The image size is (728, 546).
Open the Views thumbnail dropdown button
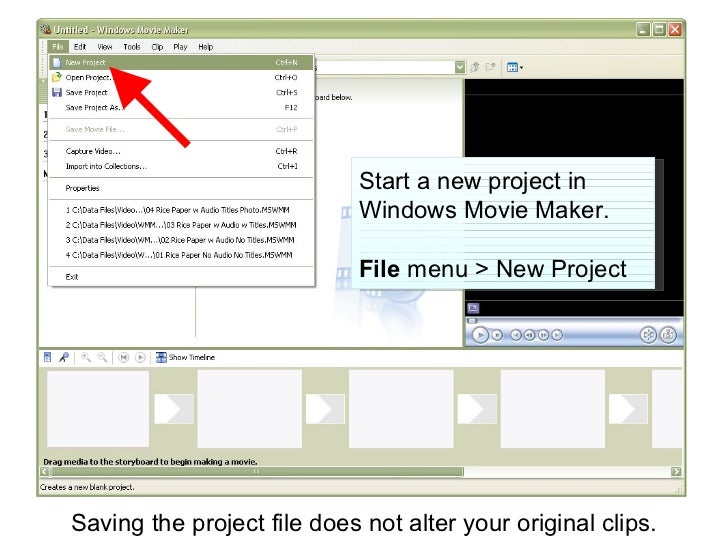[x=515, y=68]
